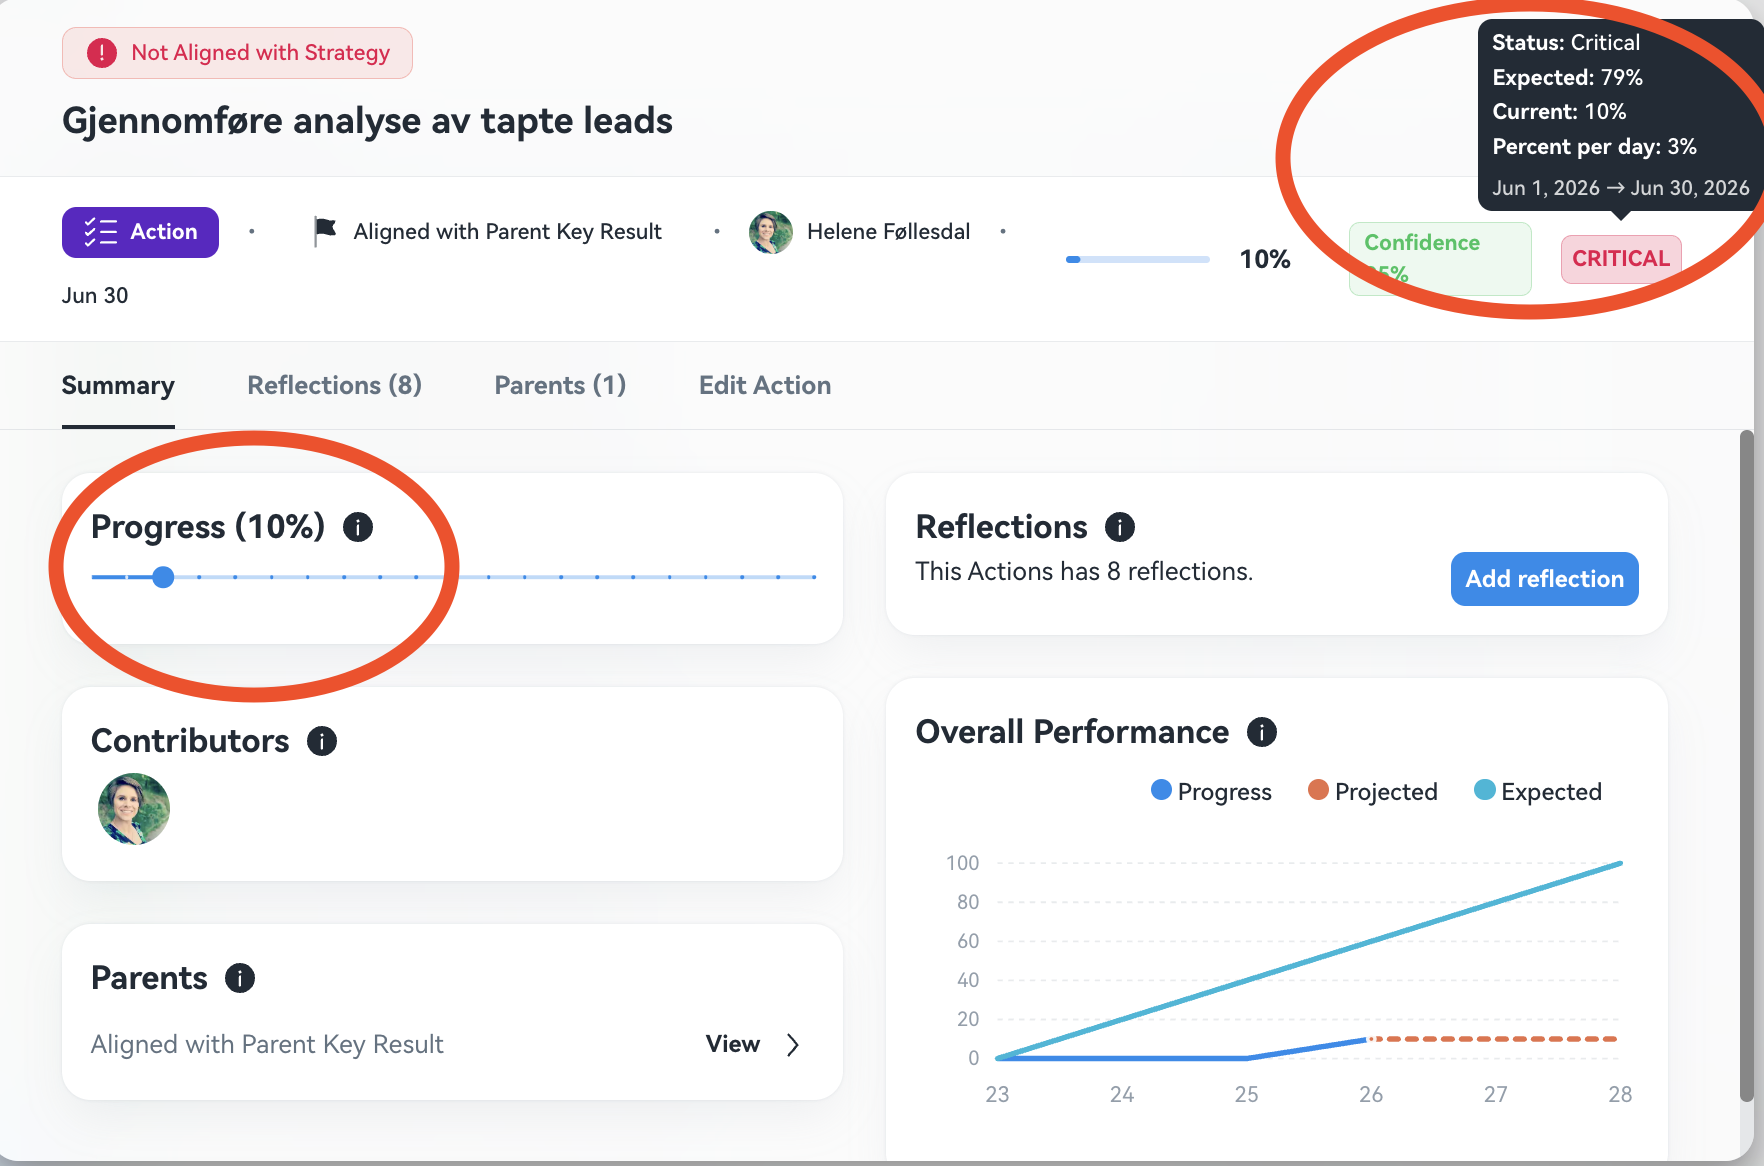The height and width of the screenshot is (1166, 1764).
Task: Click the flag icon beside Aligned with Parent
Action: pyautogui.click(x=325, y=231)
